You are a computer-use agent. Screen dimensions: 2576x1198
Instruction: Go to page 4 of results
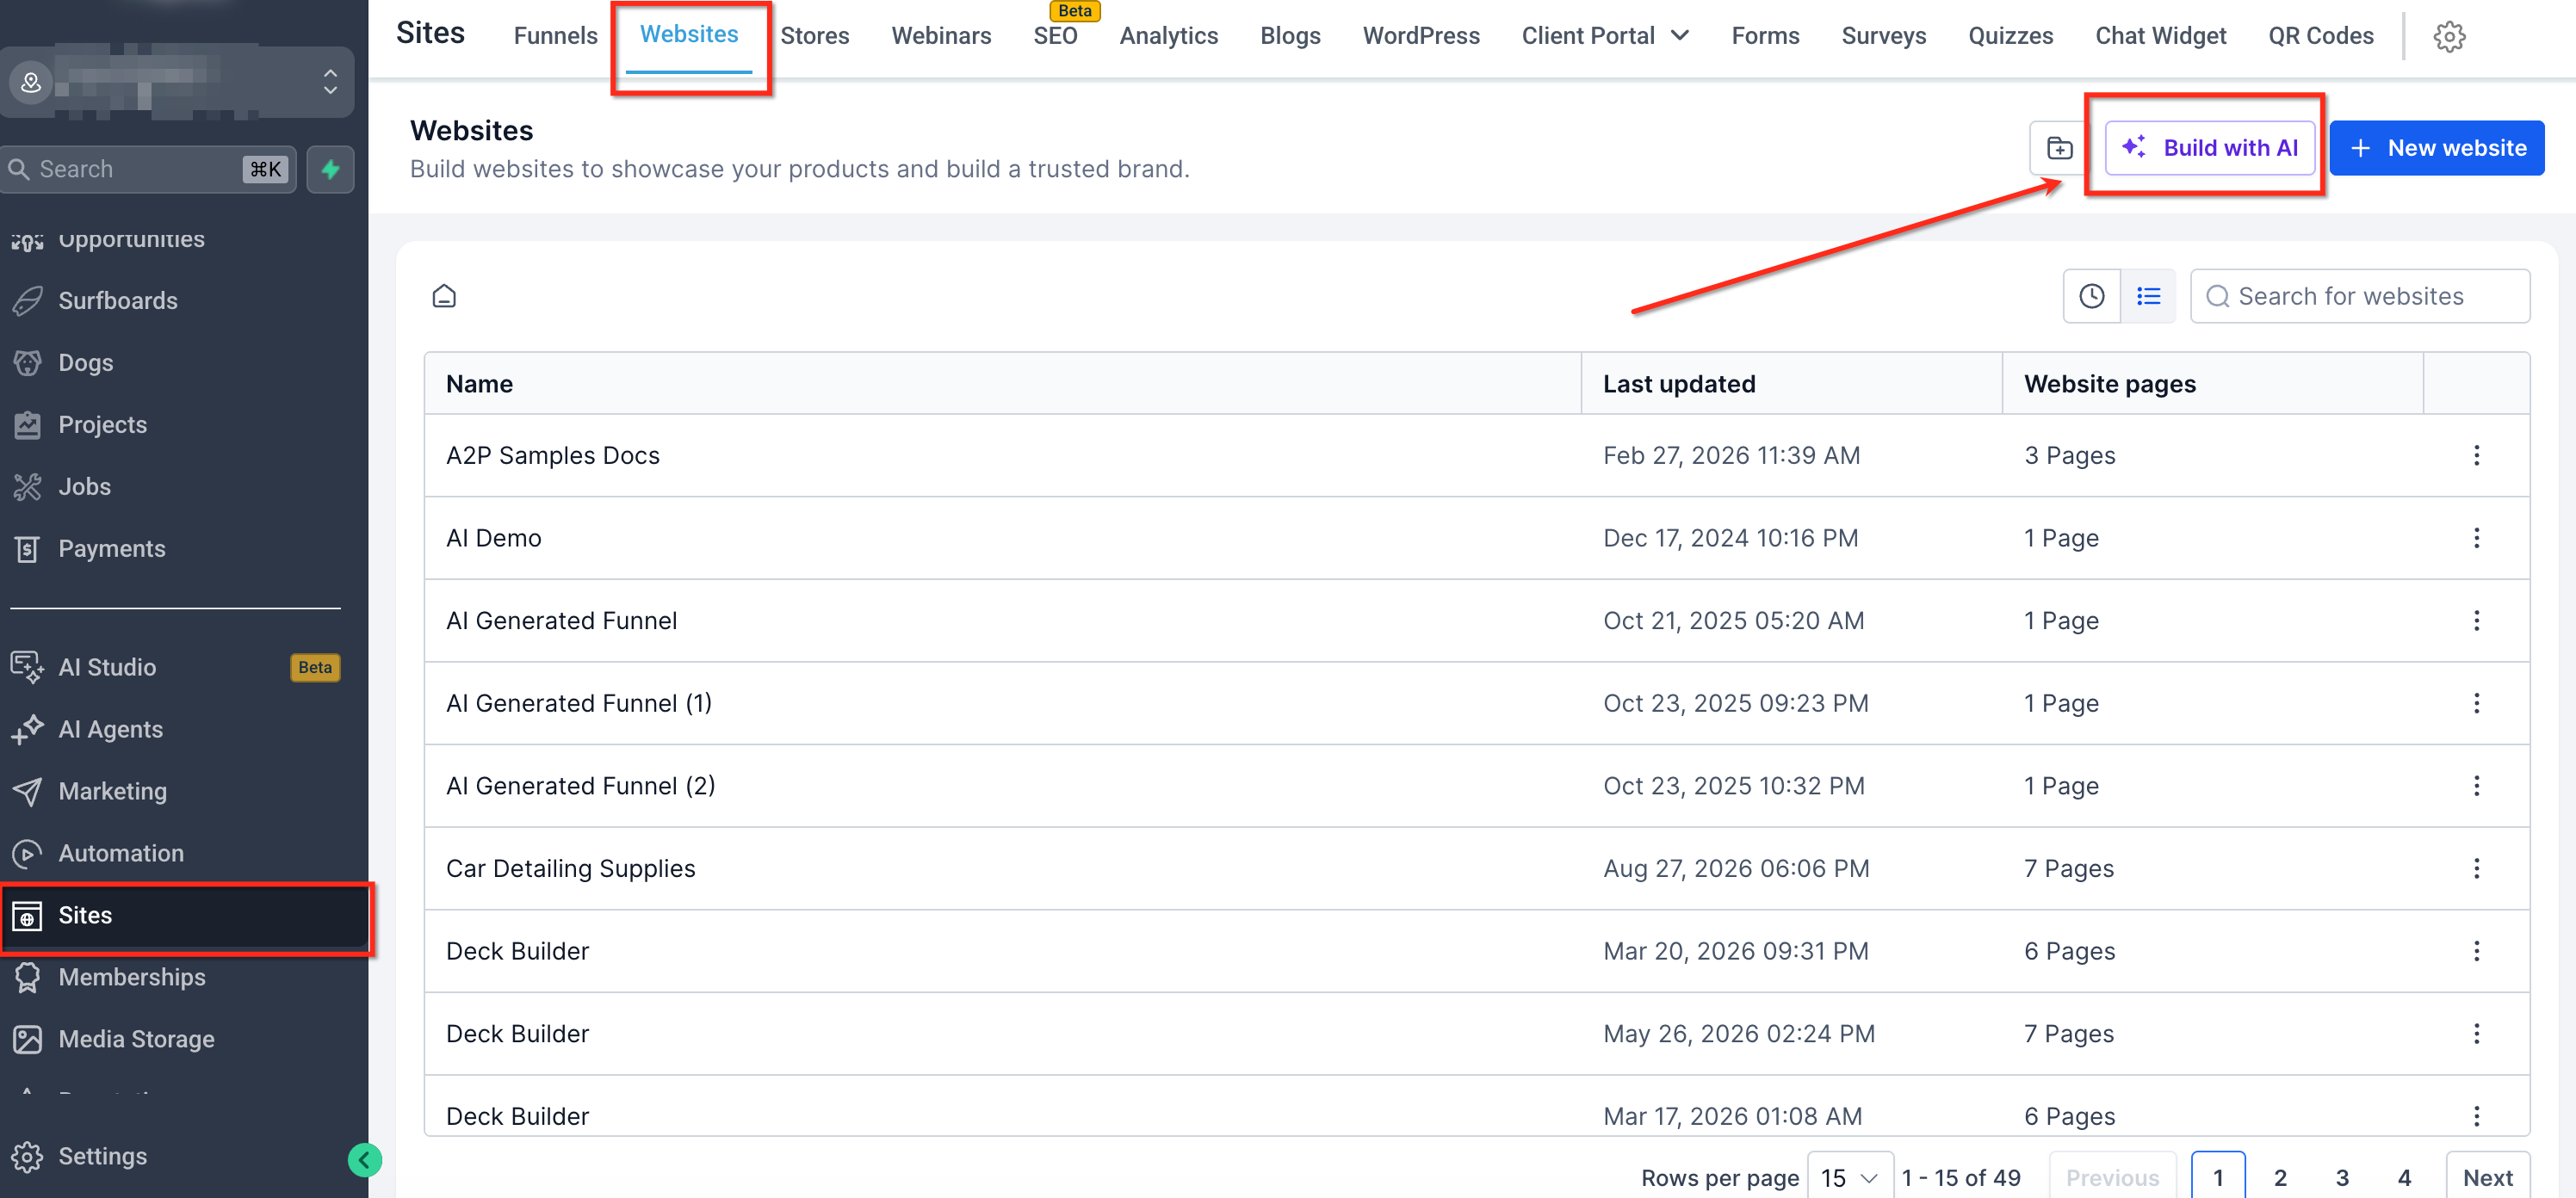(x=2404, y=1177)
